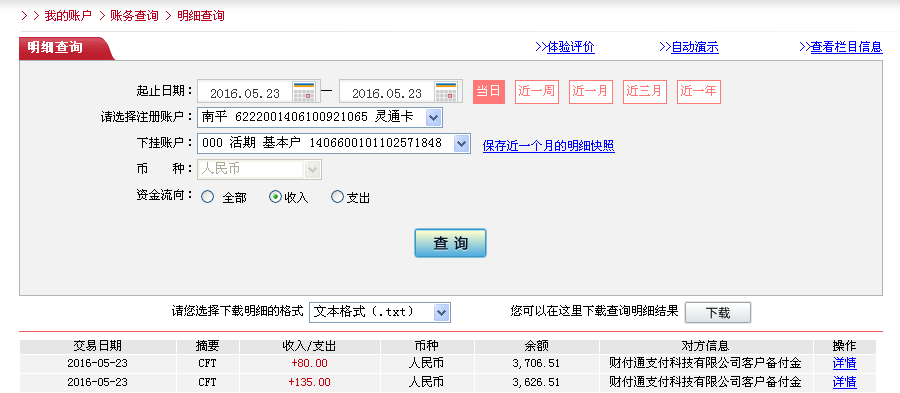Select the balance value 3,706.51
The height and width of the screenshot is (393, 900).
(537, 363)
